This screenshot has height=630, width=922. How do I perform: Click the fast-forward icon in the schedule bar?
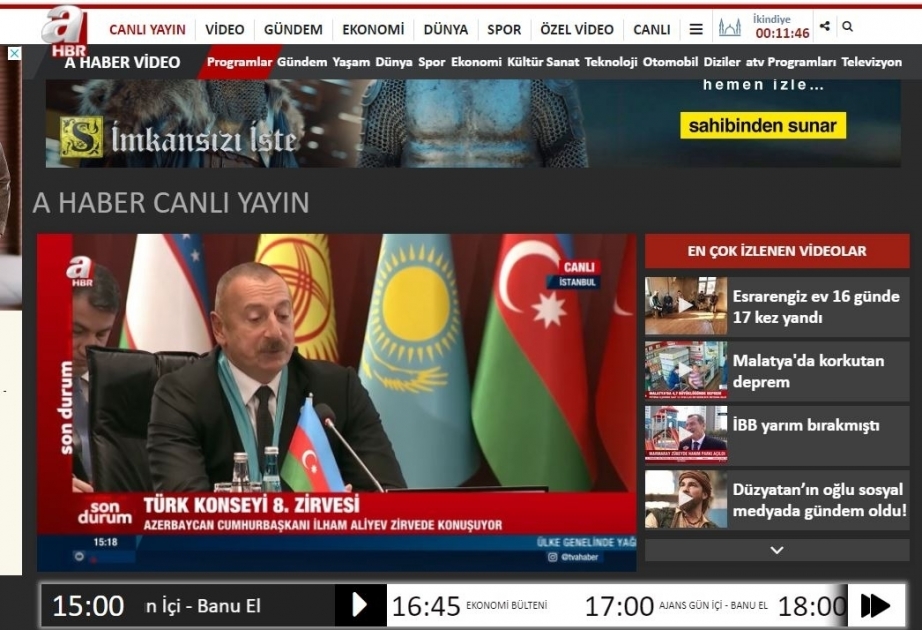coord(876,605)
